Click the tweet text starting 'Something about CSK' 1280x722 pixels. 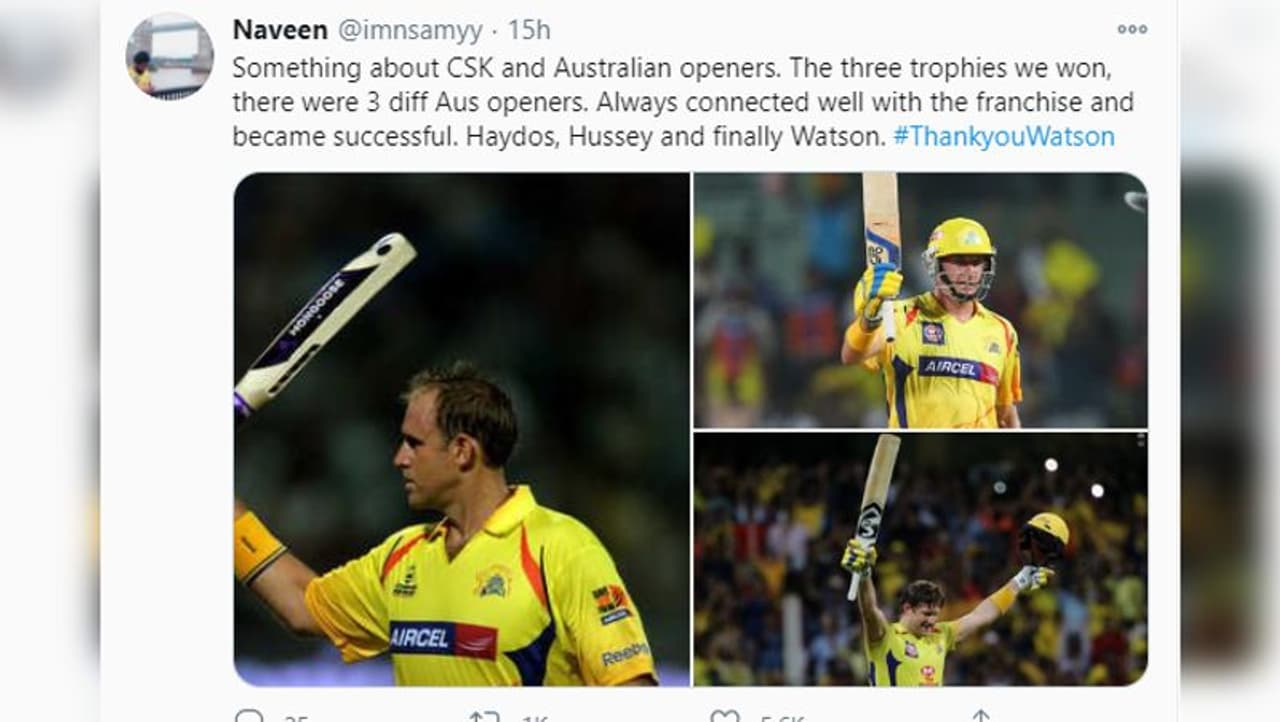683,103
